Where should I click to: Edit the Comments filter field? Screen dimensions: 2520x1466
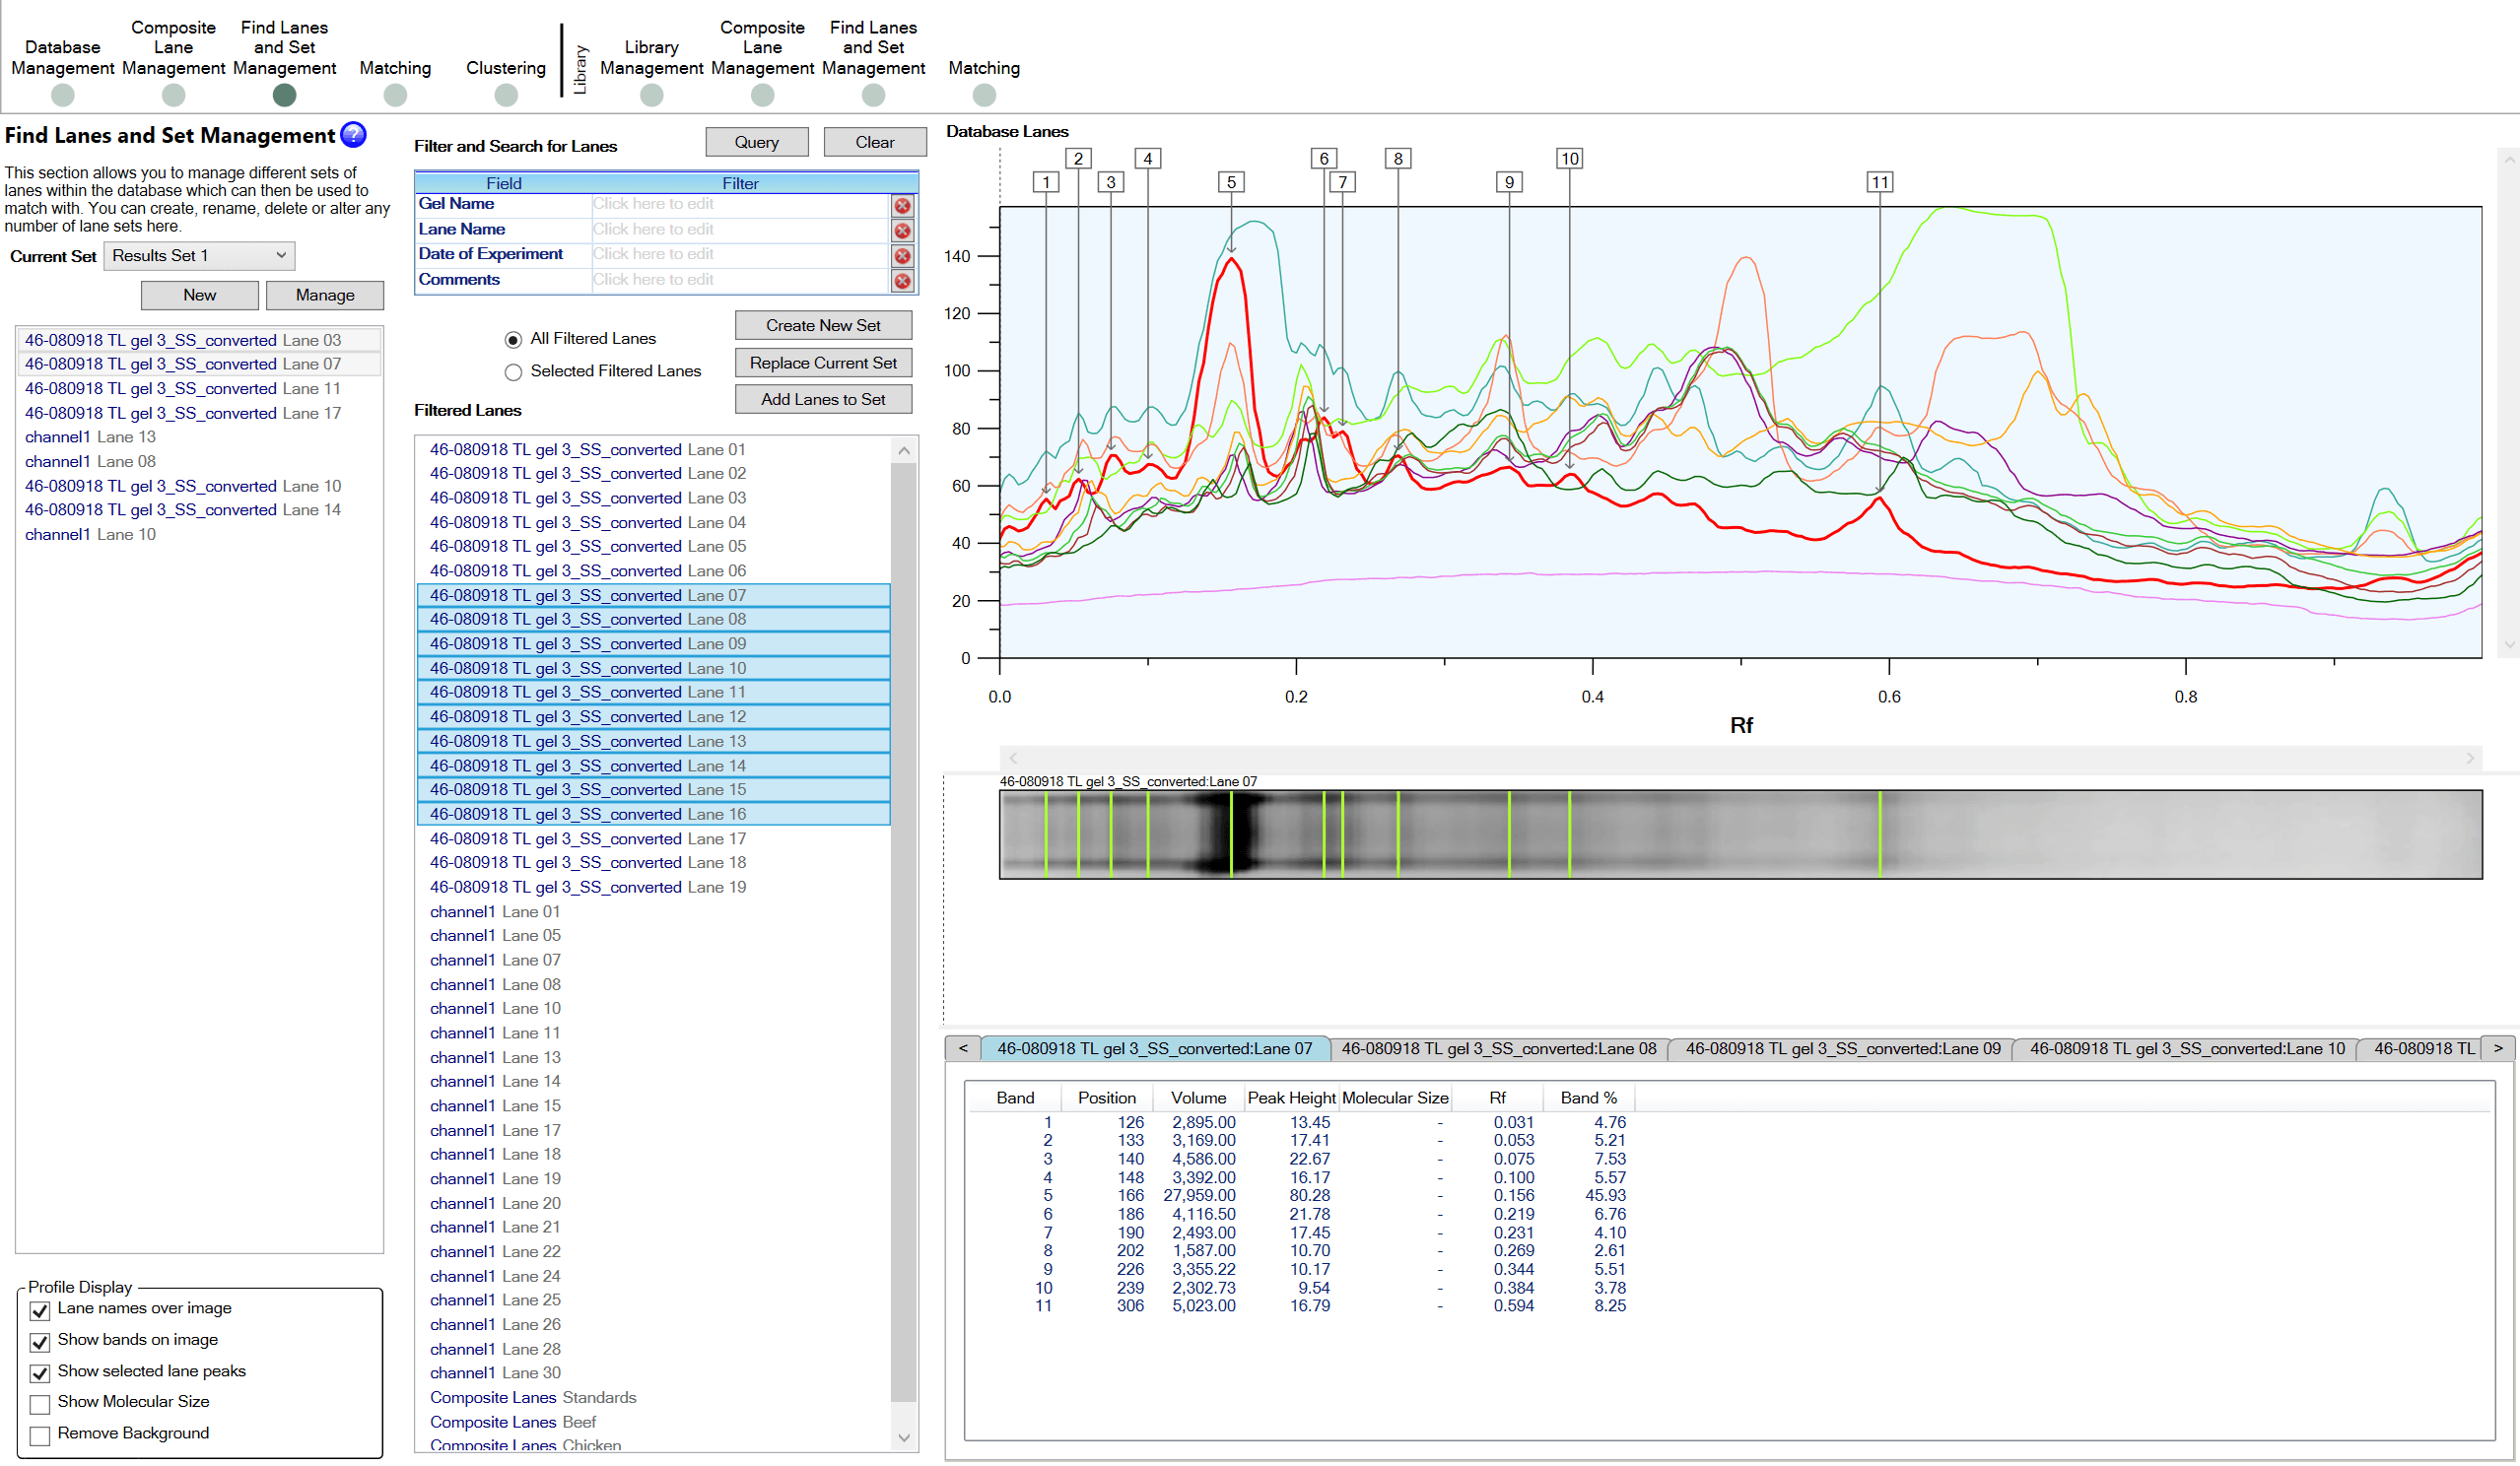[x=740, y=280]
